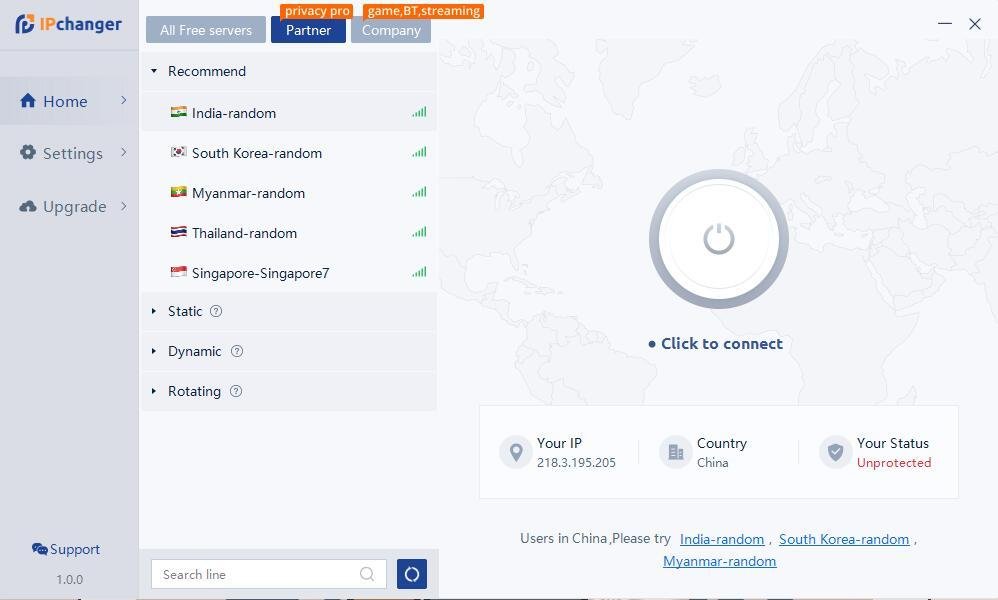Click the location pin icon beside Your IP

(516, 452)
